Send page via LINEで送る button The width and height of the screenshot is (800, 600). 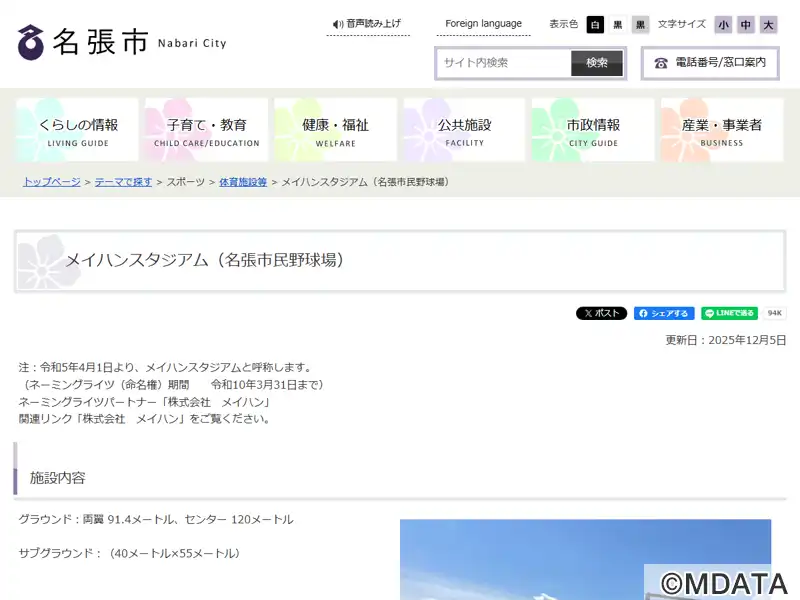click(729, 313)
